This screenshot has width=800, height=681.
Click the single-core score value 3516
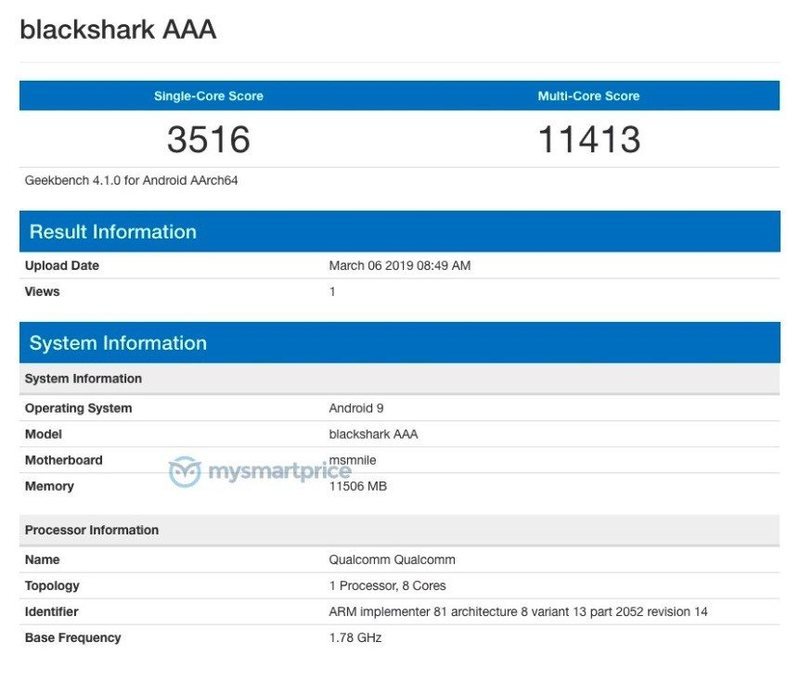coord(208,139)
